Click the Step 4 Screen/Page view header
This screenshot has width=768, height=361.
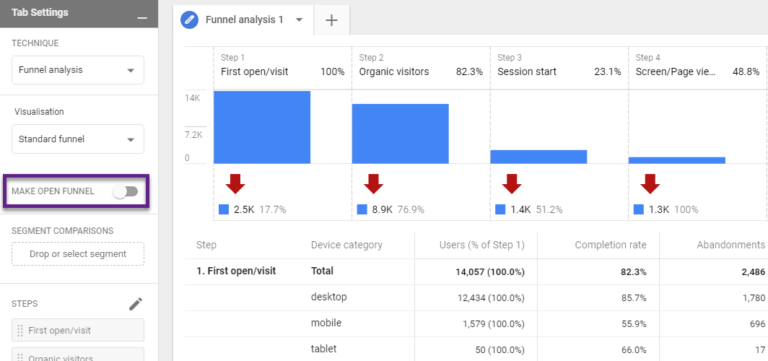697,65
